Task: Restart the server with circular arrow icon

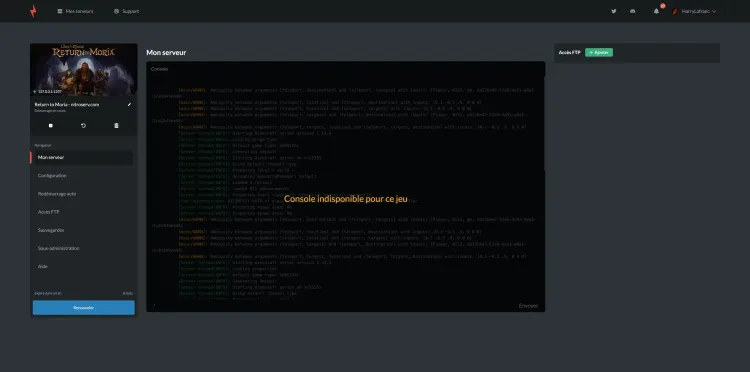Action: click(x=83, y=126)
